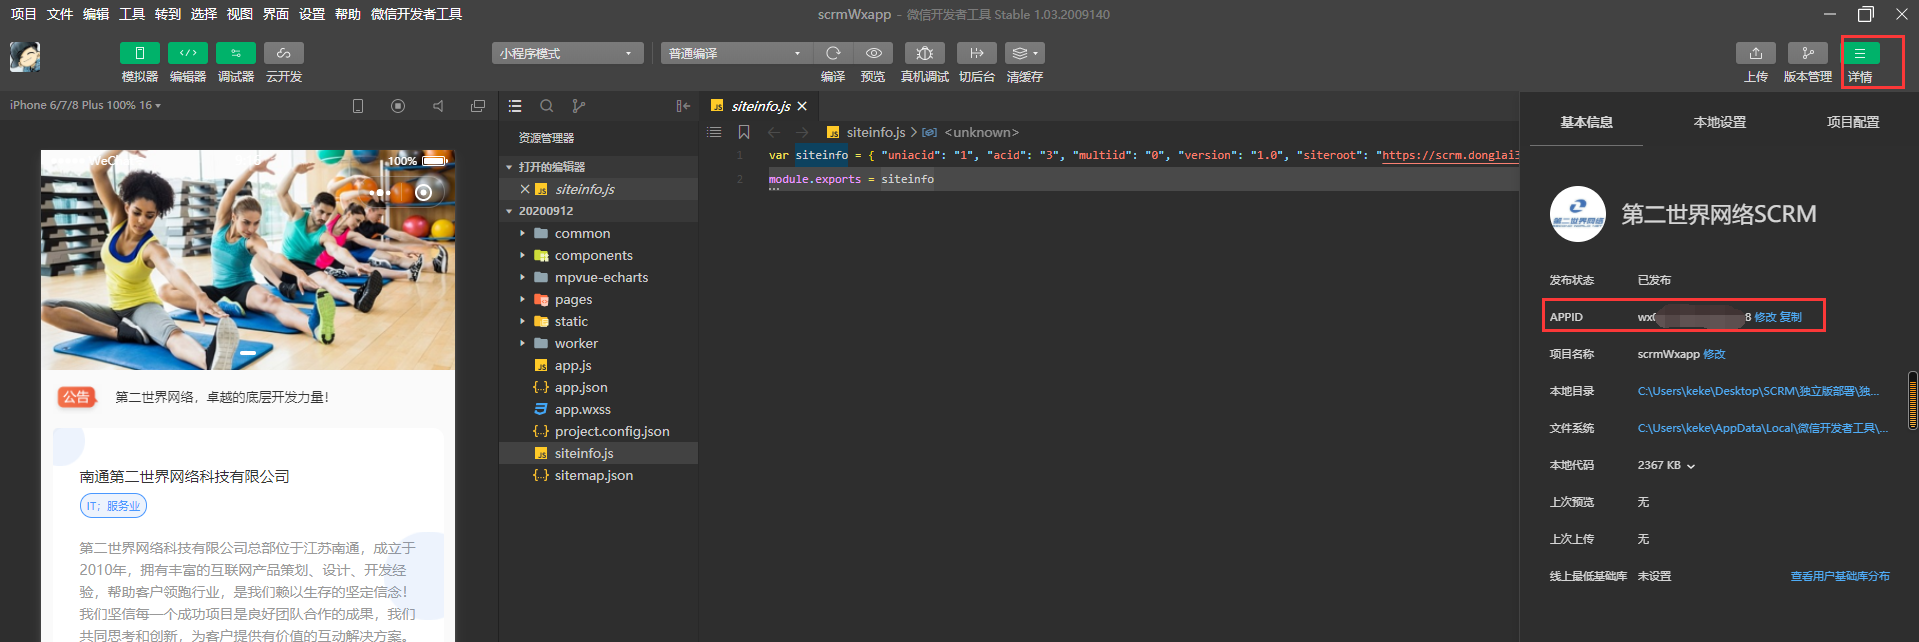
Task: Start 真机调试 real device debugging
Action: pyautogui.click(x=925, y=53)
